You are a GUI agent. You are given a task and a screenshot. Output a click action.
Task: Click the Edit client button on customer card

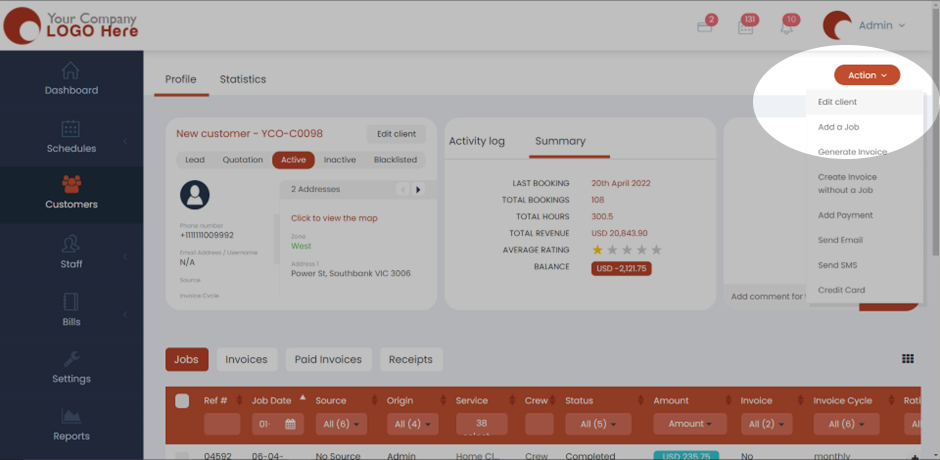click(395, 134)
